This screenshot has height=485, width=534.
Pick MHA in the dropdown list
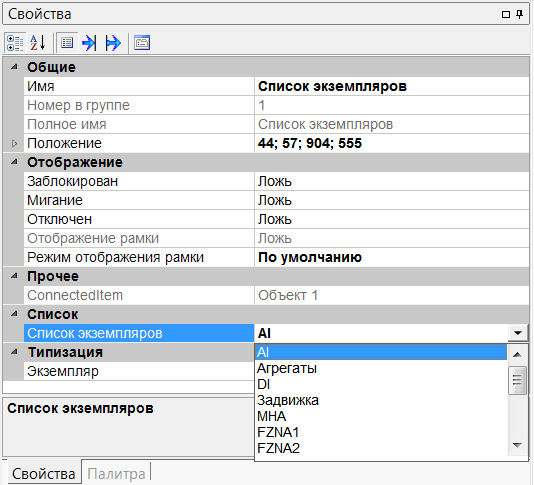click(381, 416)
